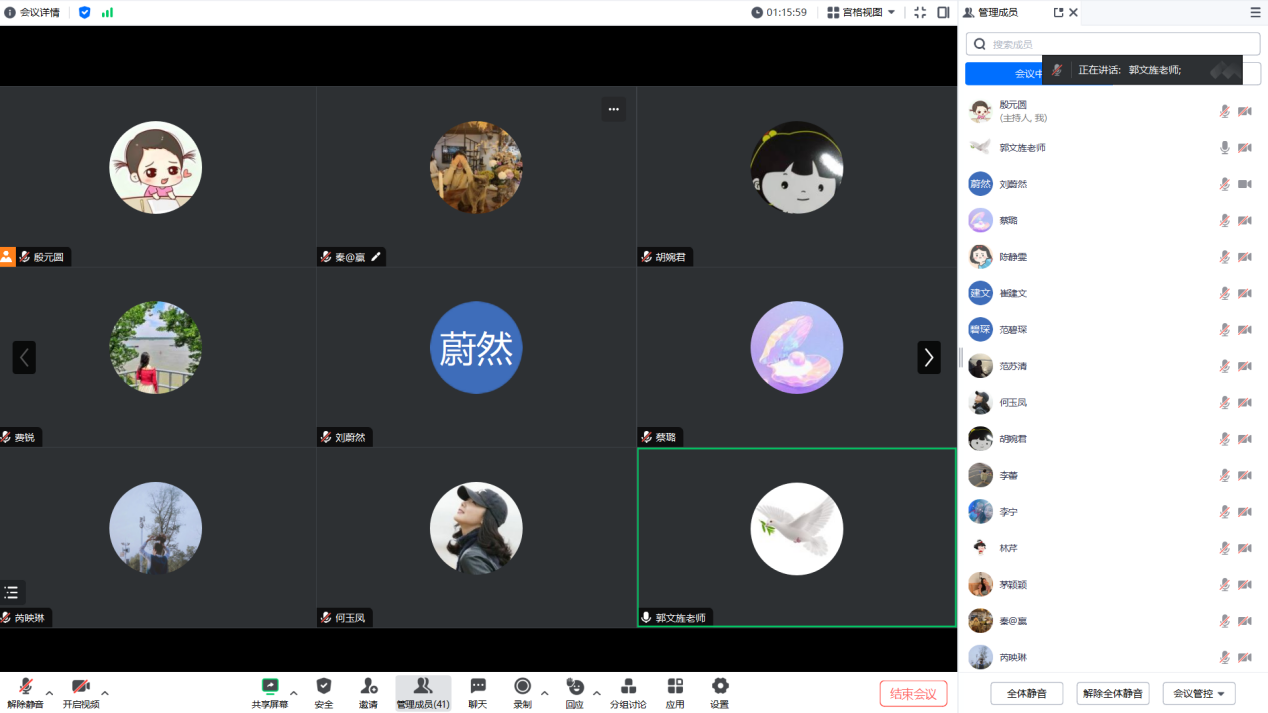Open 会议详情 at top left
Image resolution: width=1268 pixels, height=713 pixels.
point(32,13)
